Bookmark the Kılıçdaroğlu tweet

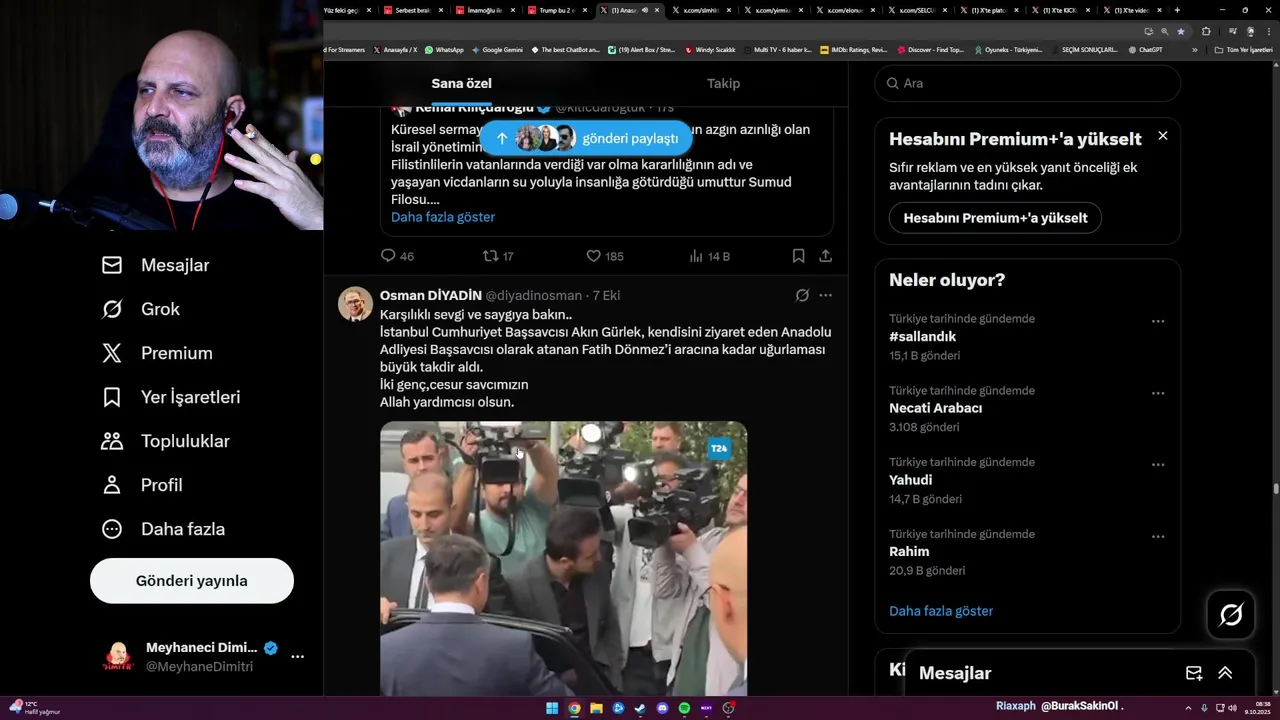(798, 256)
